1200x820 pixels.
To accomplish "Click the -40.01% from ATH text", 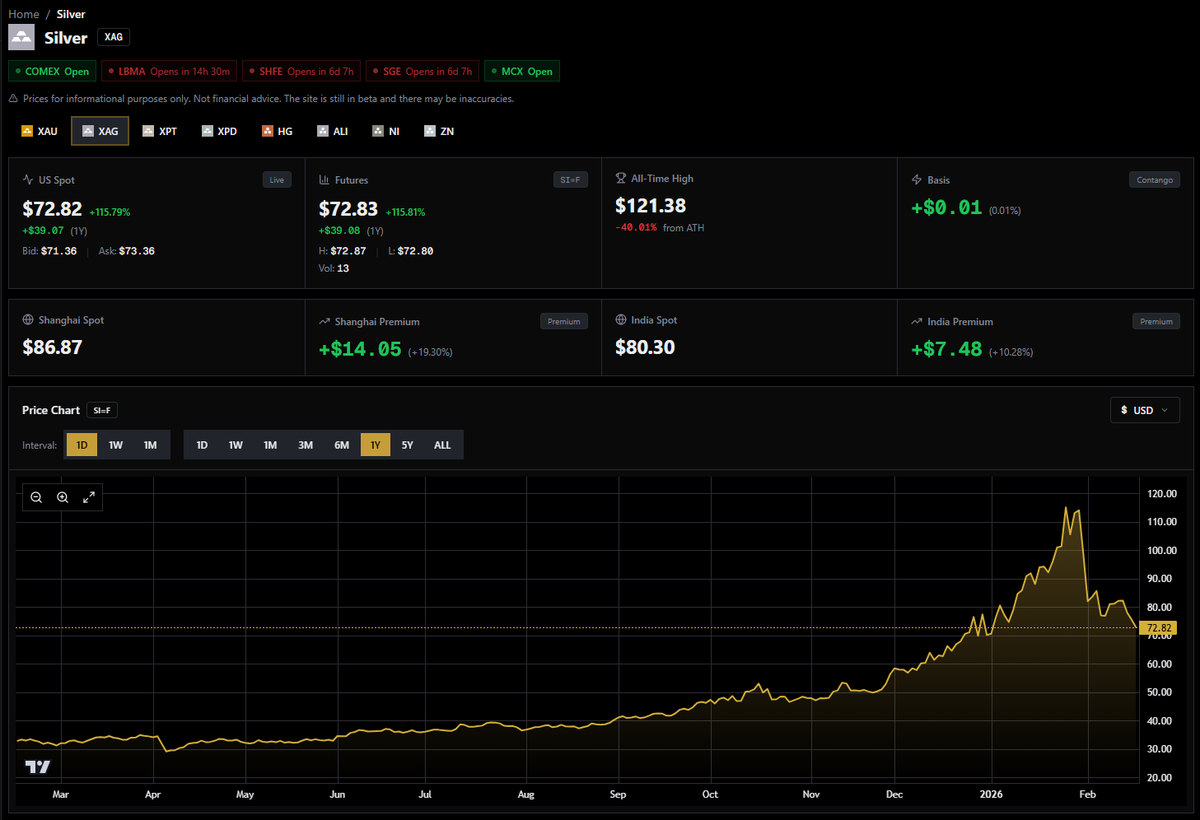I will [660, 228].
